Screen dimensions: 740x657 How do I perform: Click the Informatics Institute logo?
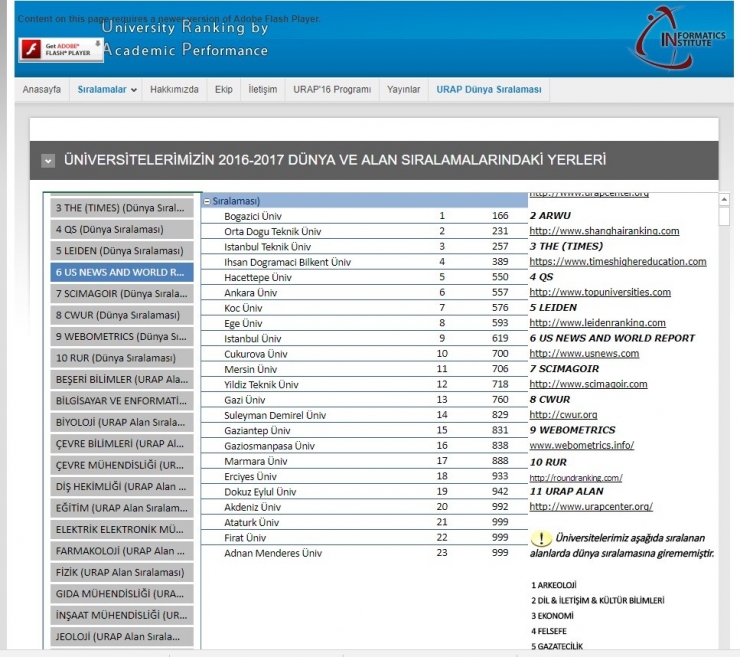[682, 38]
